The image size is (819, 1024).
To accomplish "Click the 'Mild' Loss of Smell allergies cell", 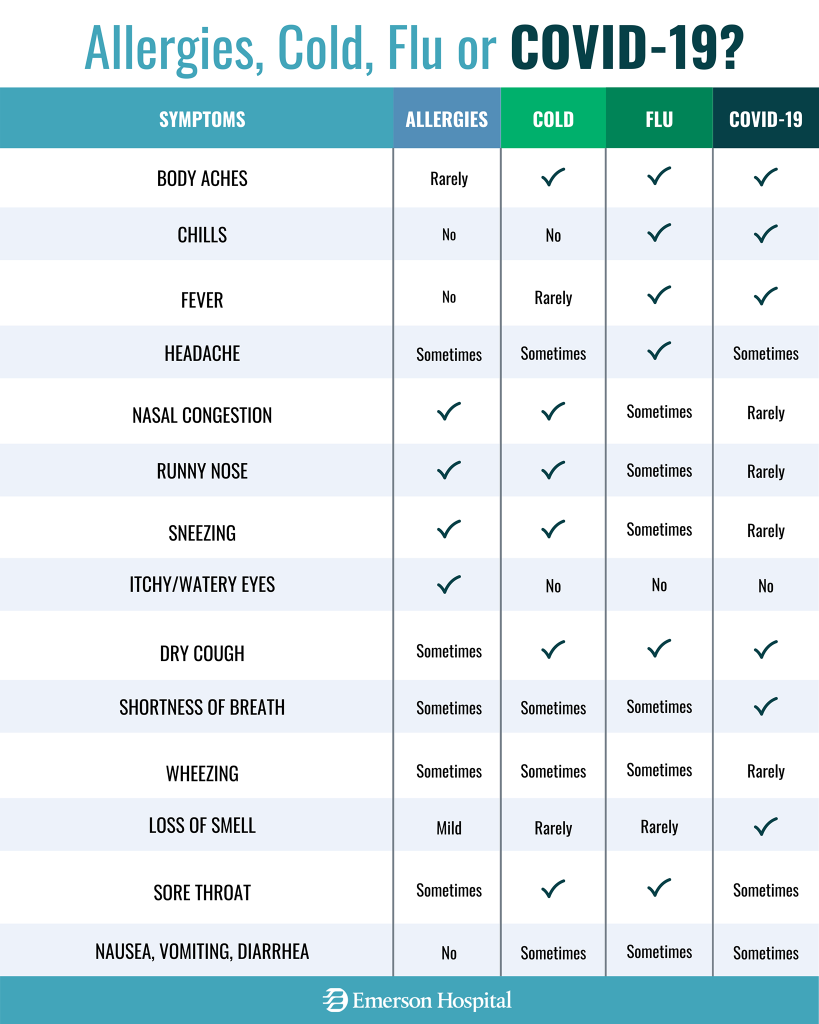I will coord(449,828).
